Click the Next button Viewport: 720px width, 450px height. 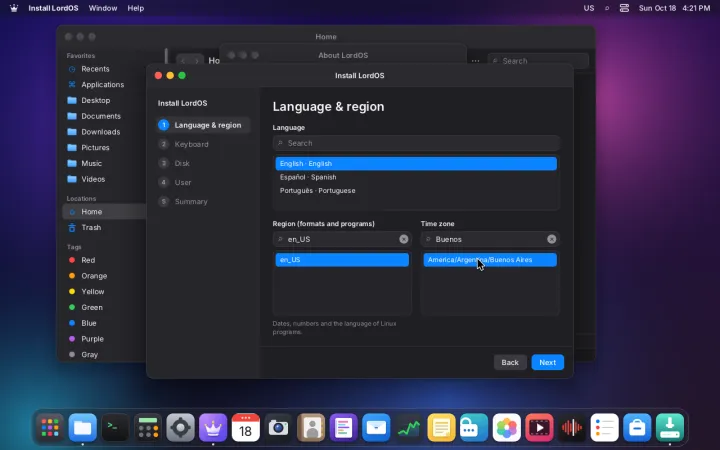[547, 362]
